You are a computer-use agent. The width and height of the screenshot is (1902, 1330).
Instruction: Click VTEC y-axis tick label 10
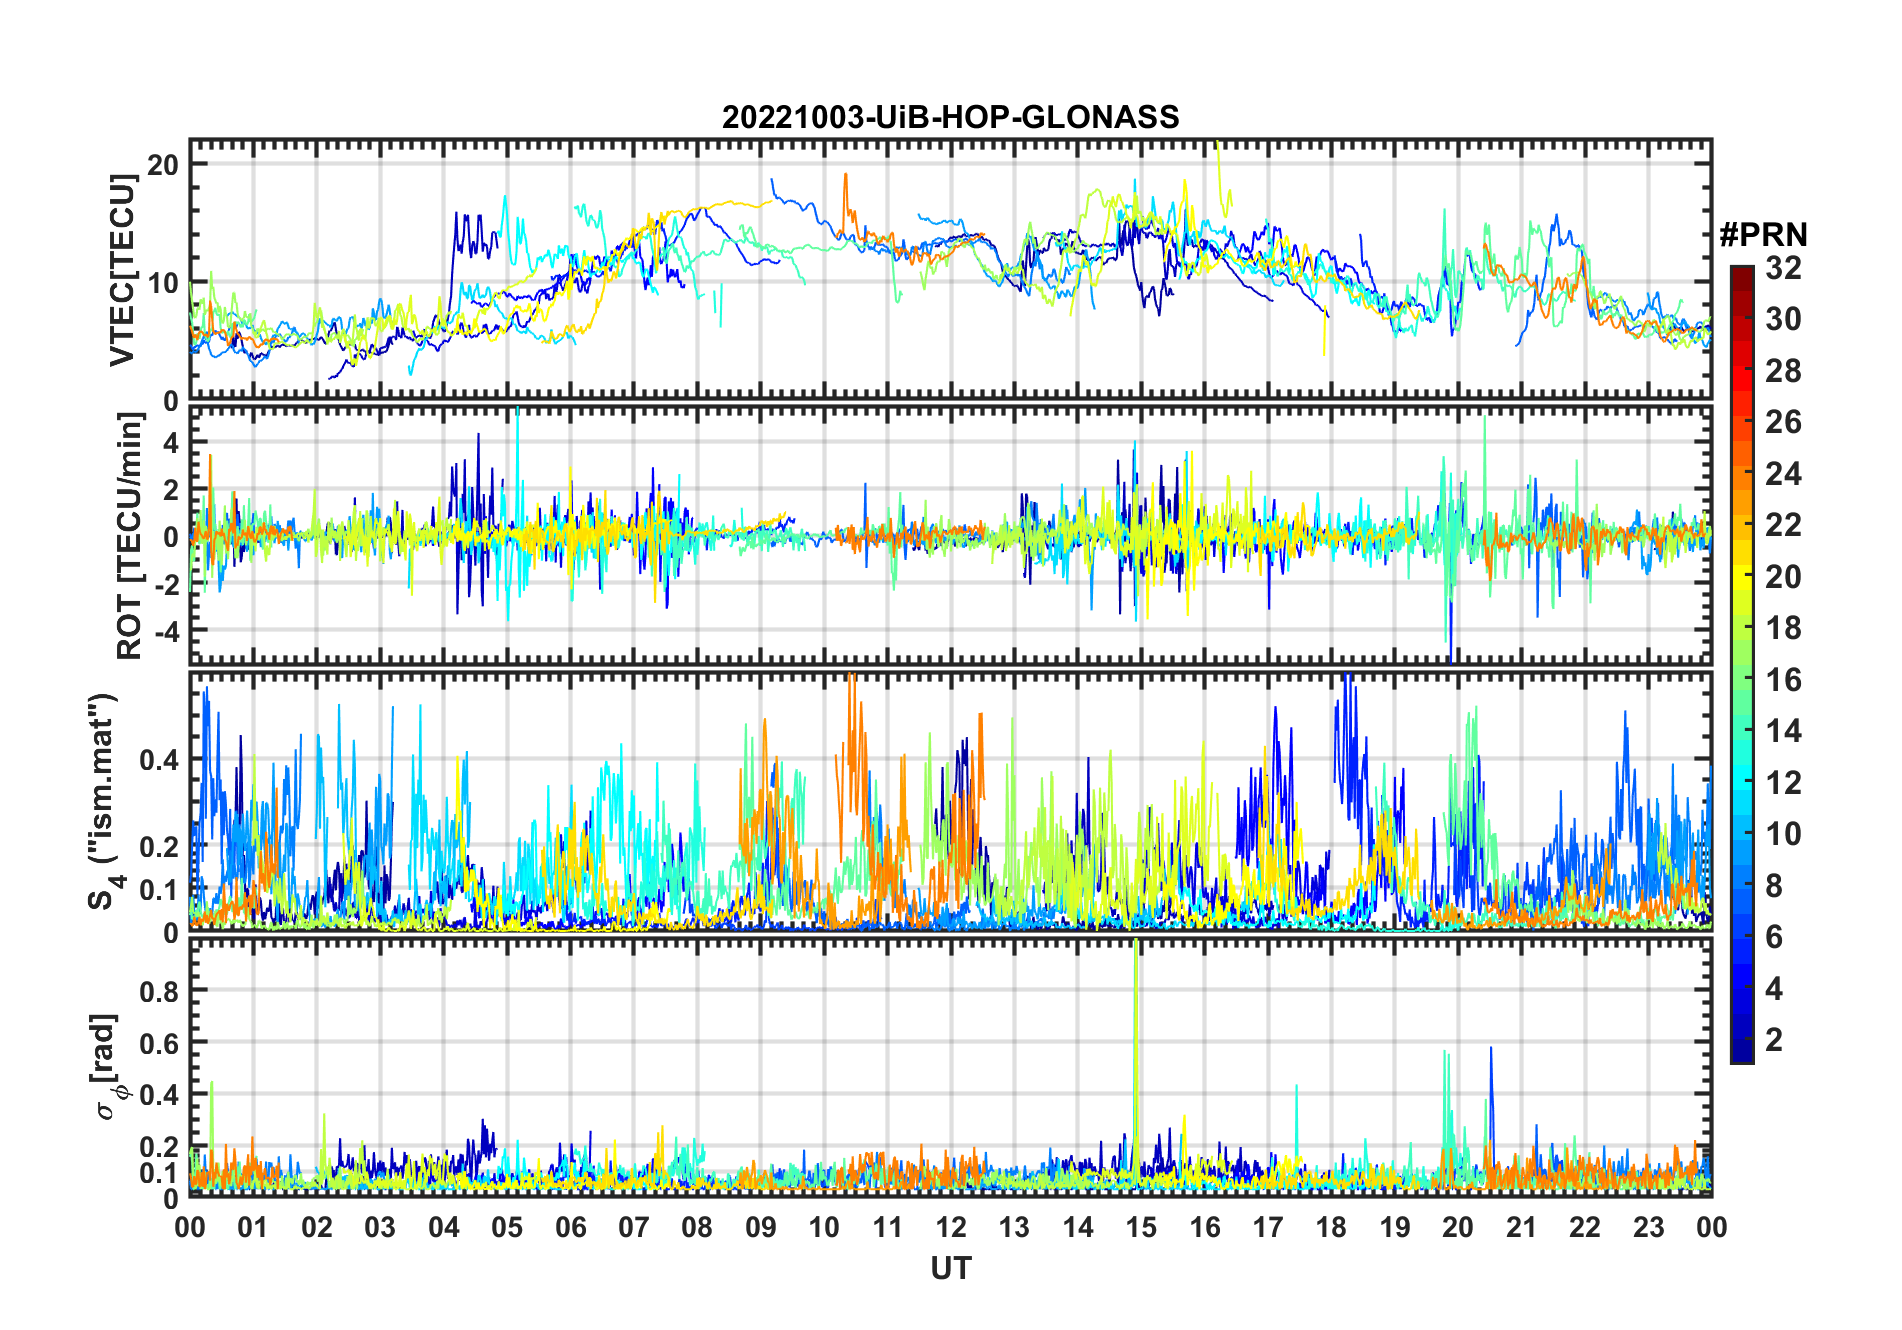tap(163, 283)
